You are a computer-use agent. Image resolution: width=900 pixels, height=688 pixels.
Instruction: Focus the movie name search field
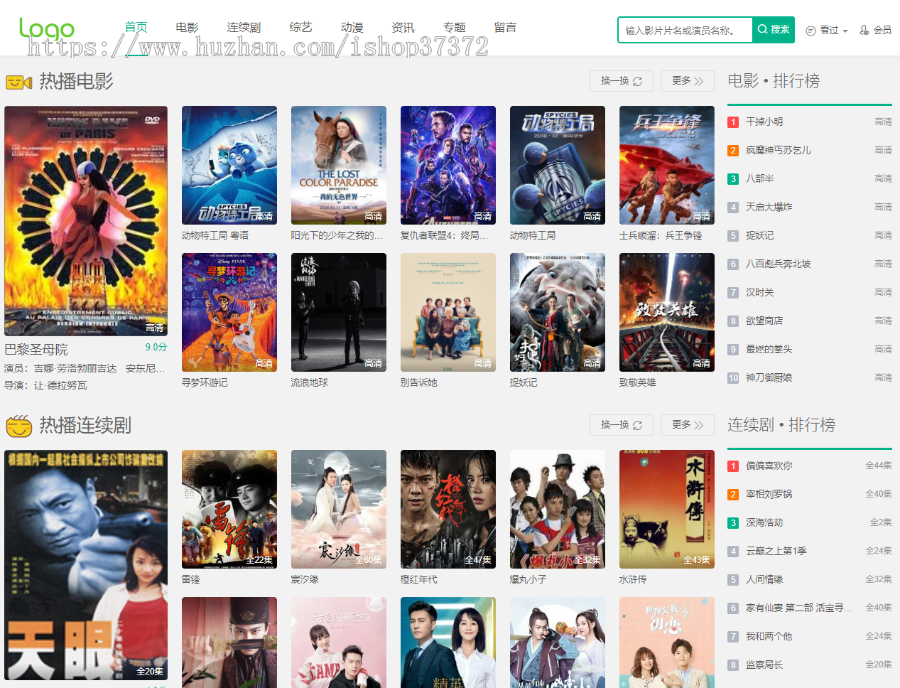click(x=685, y=30)
